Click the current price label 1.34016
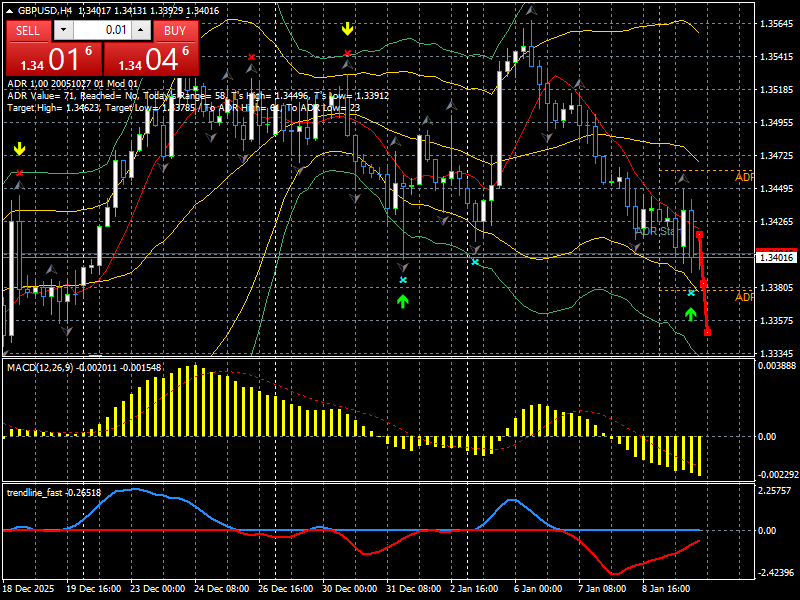Viewport: 800px width, 600px height. pyautogui.click(x=777, y=257)
